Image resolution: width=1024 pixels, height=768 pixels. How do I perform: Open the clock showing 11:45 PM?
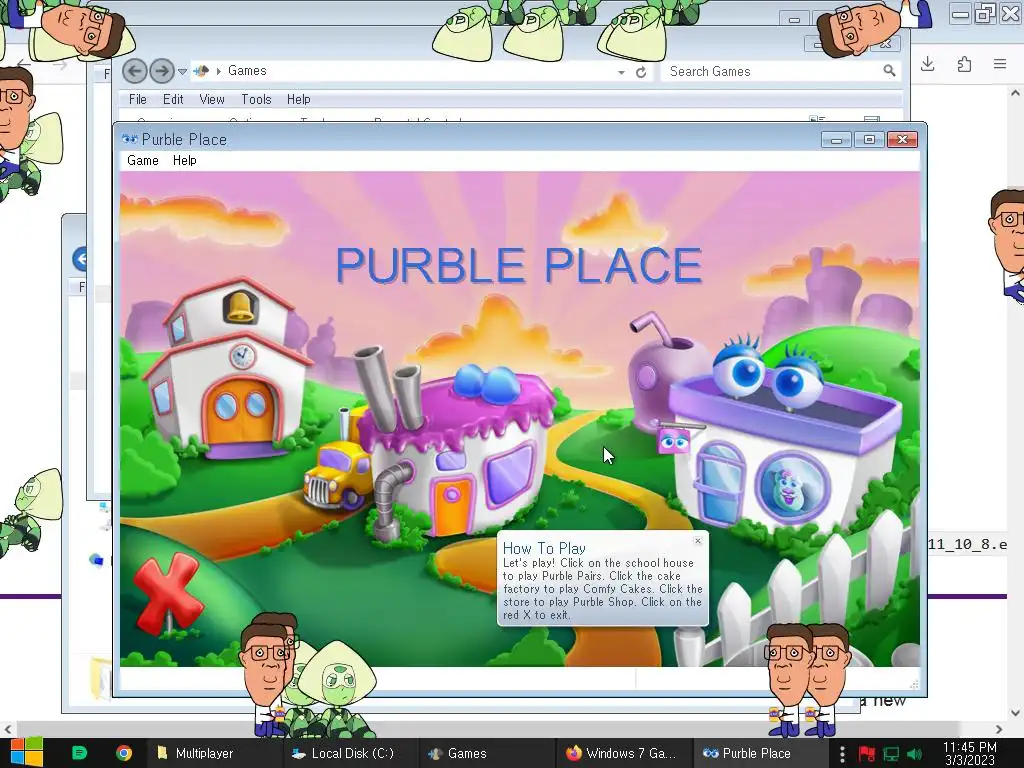(970, 753)
